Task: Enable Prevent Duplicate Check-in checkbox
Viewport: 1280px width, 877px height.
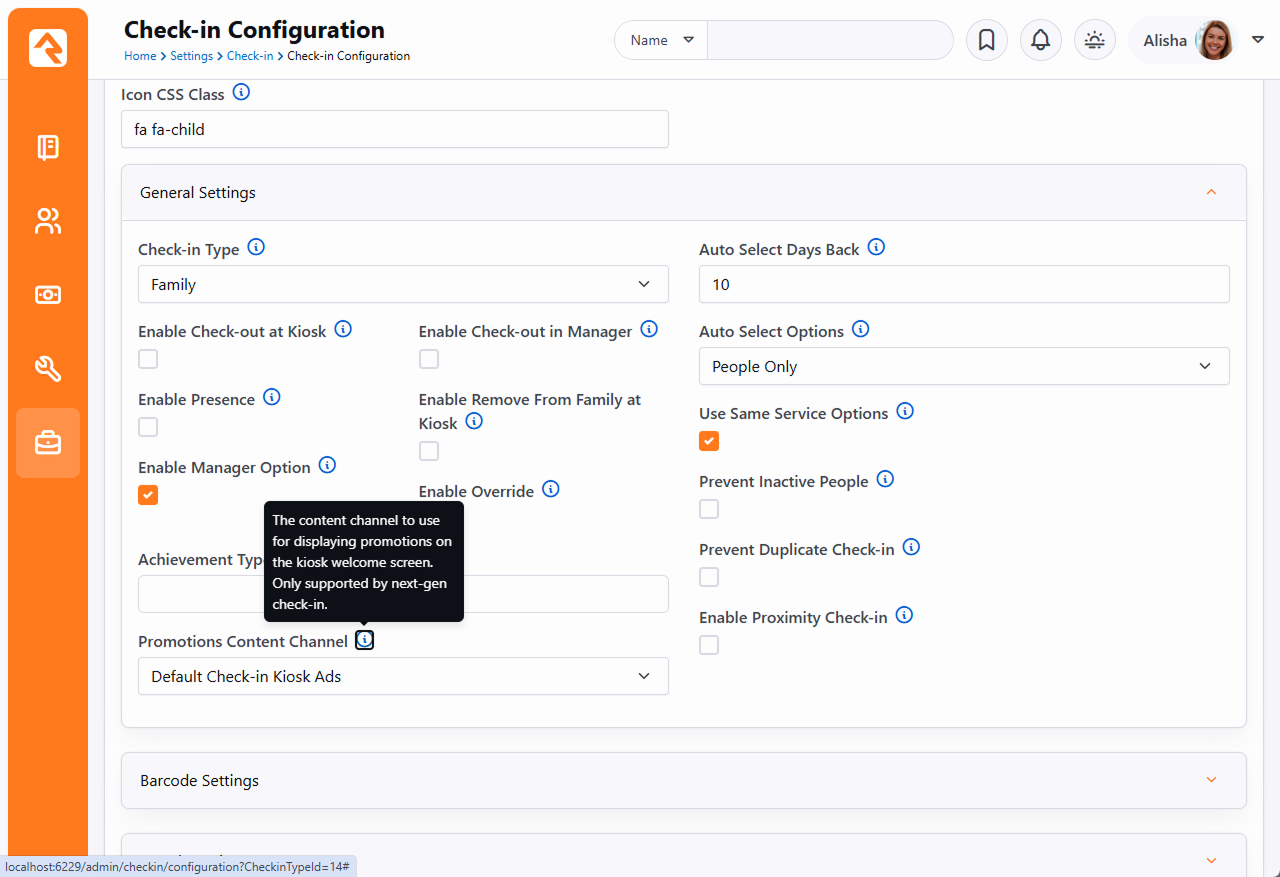Action: point(709,577)
